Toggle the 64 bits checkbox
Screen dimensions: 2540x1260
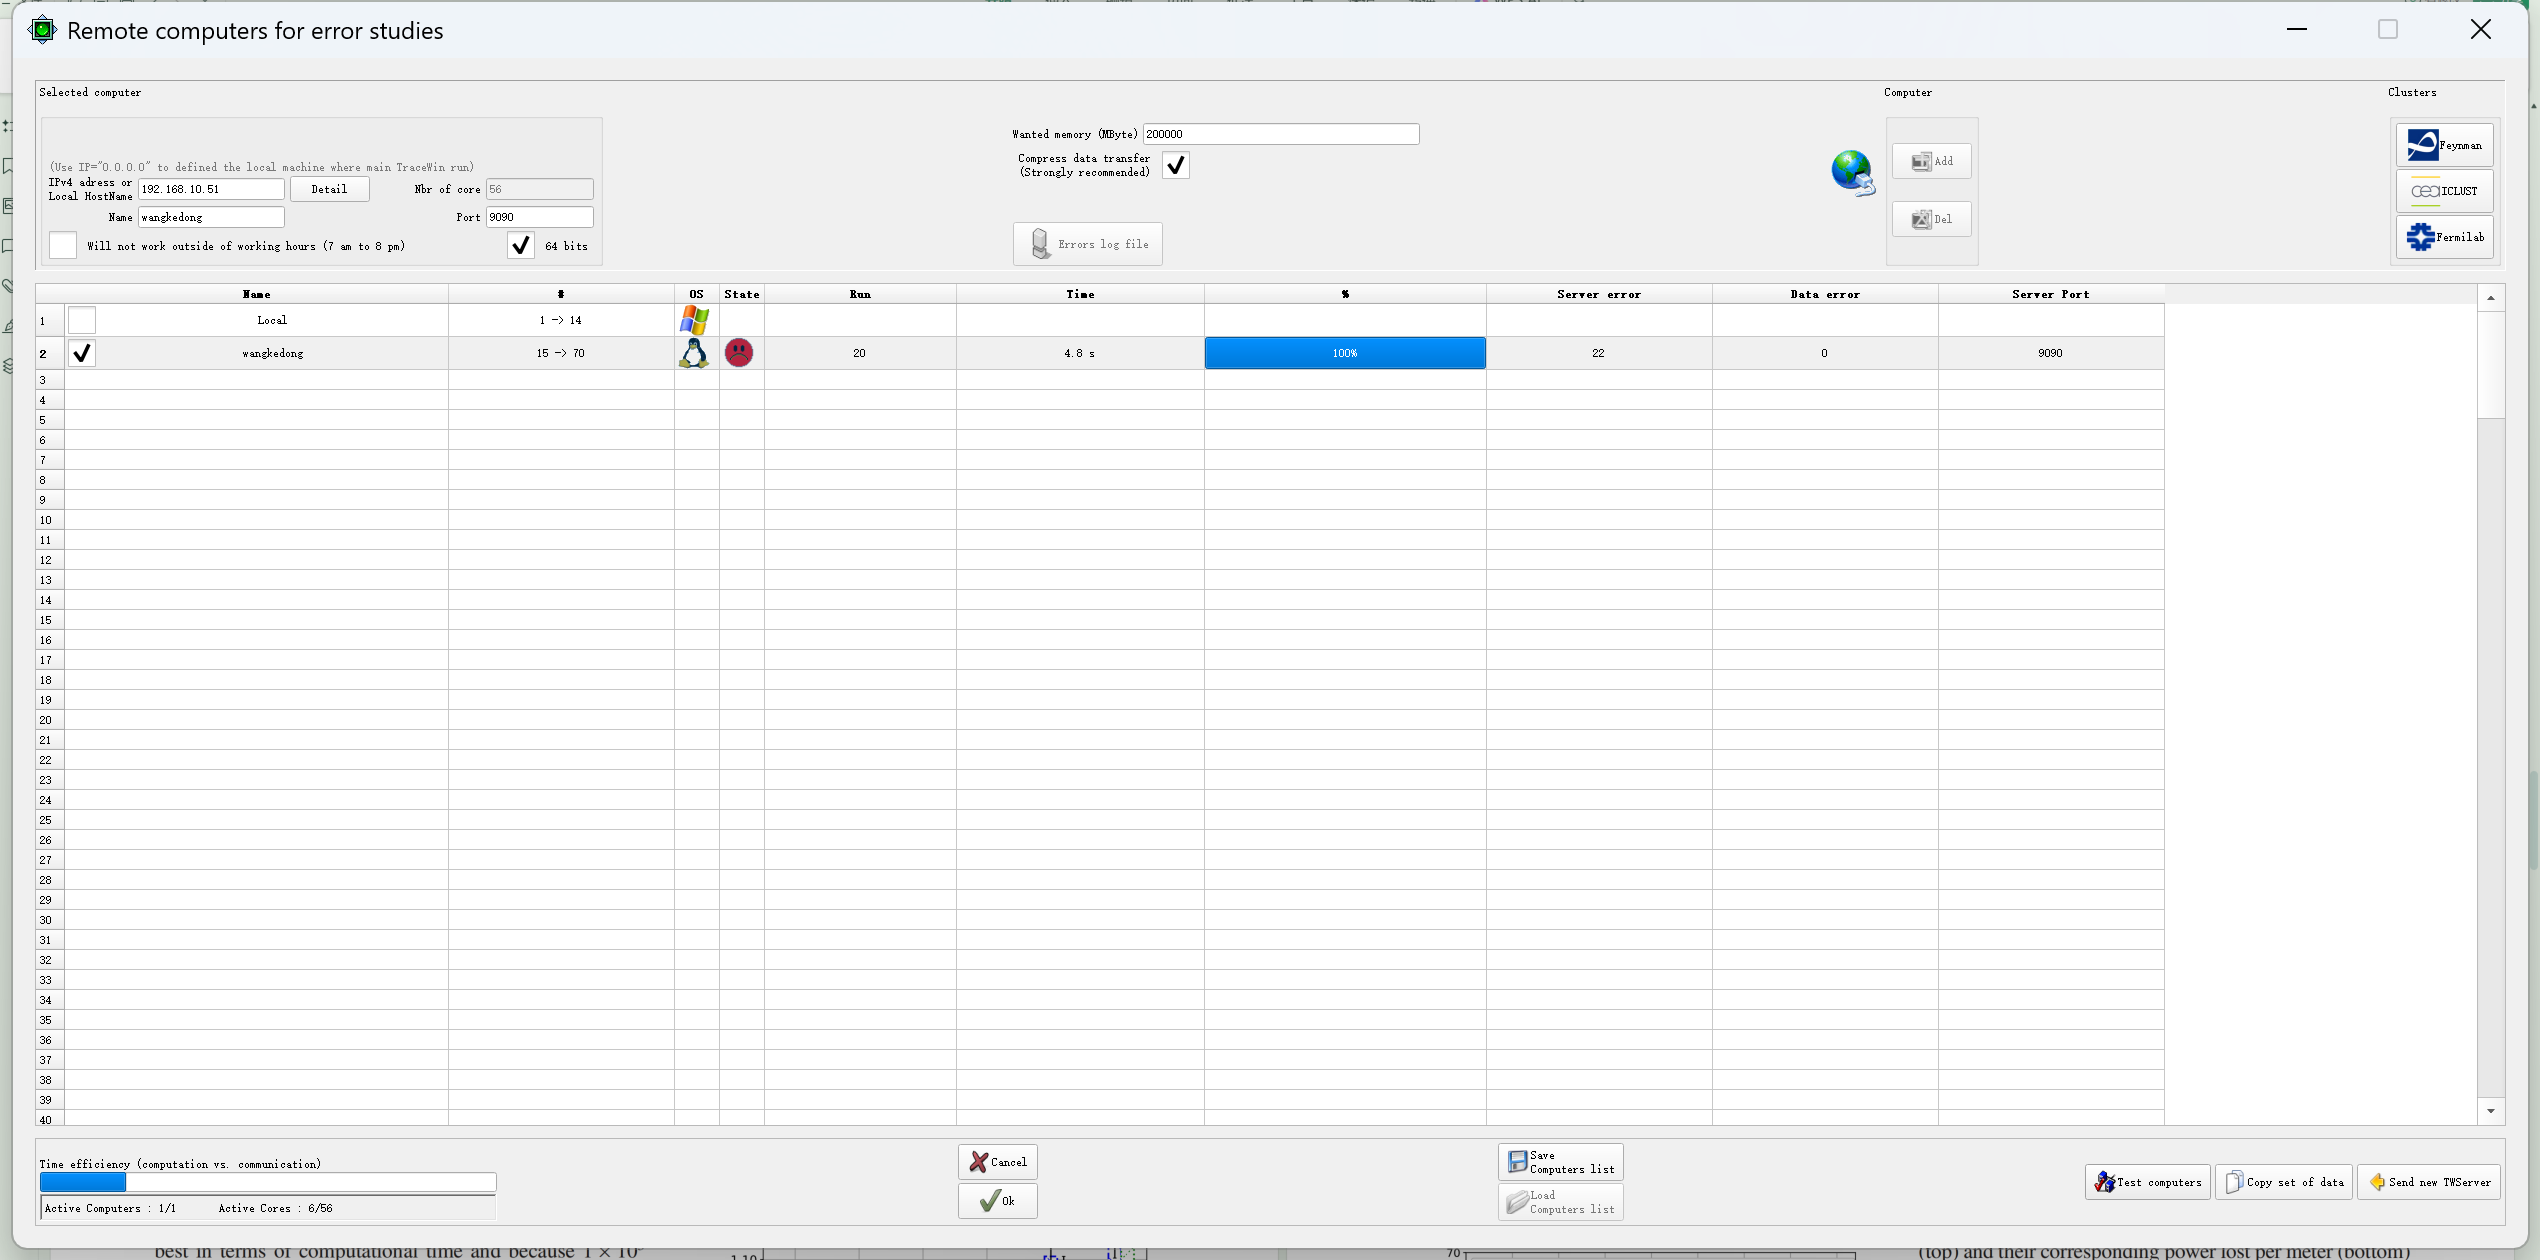click(520, 246)
